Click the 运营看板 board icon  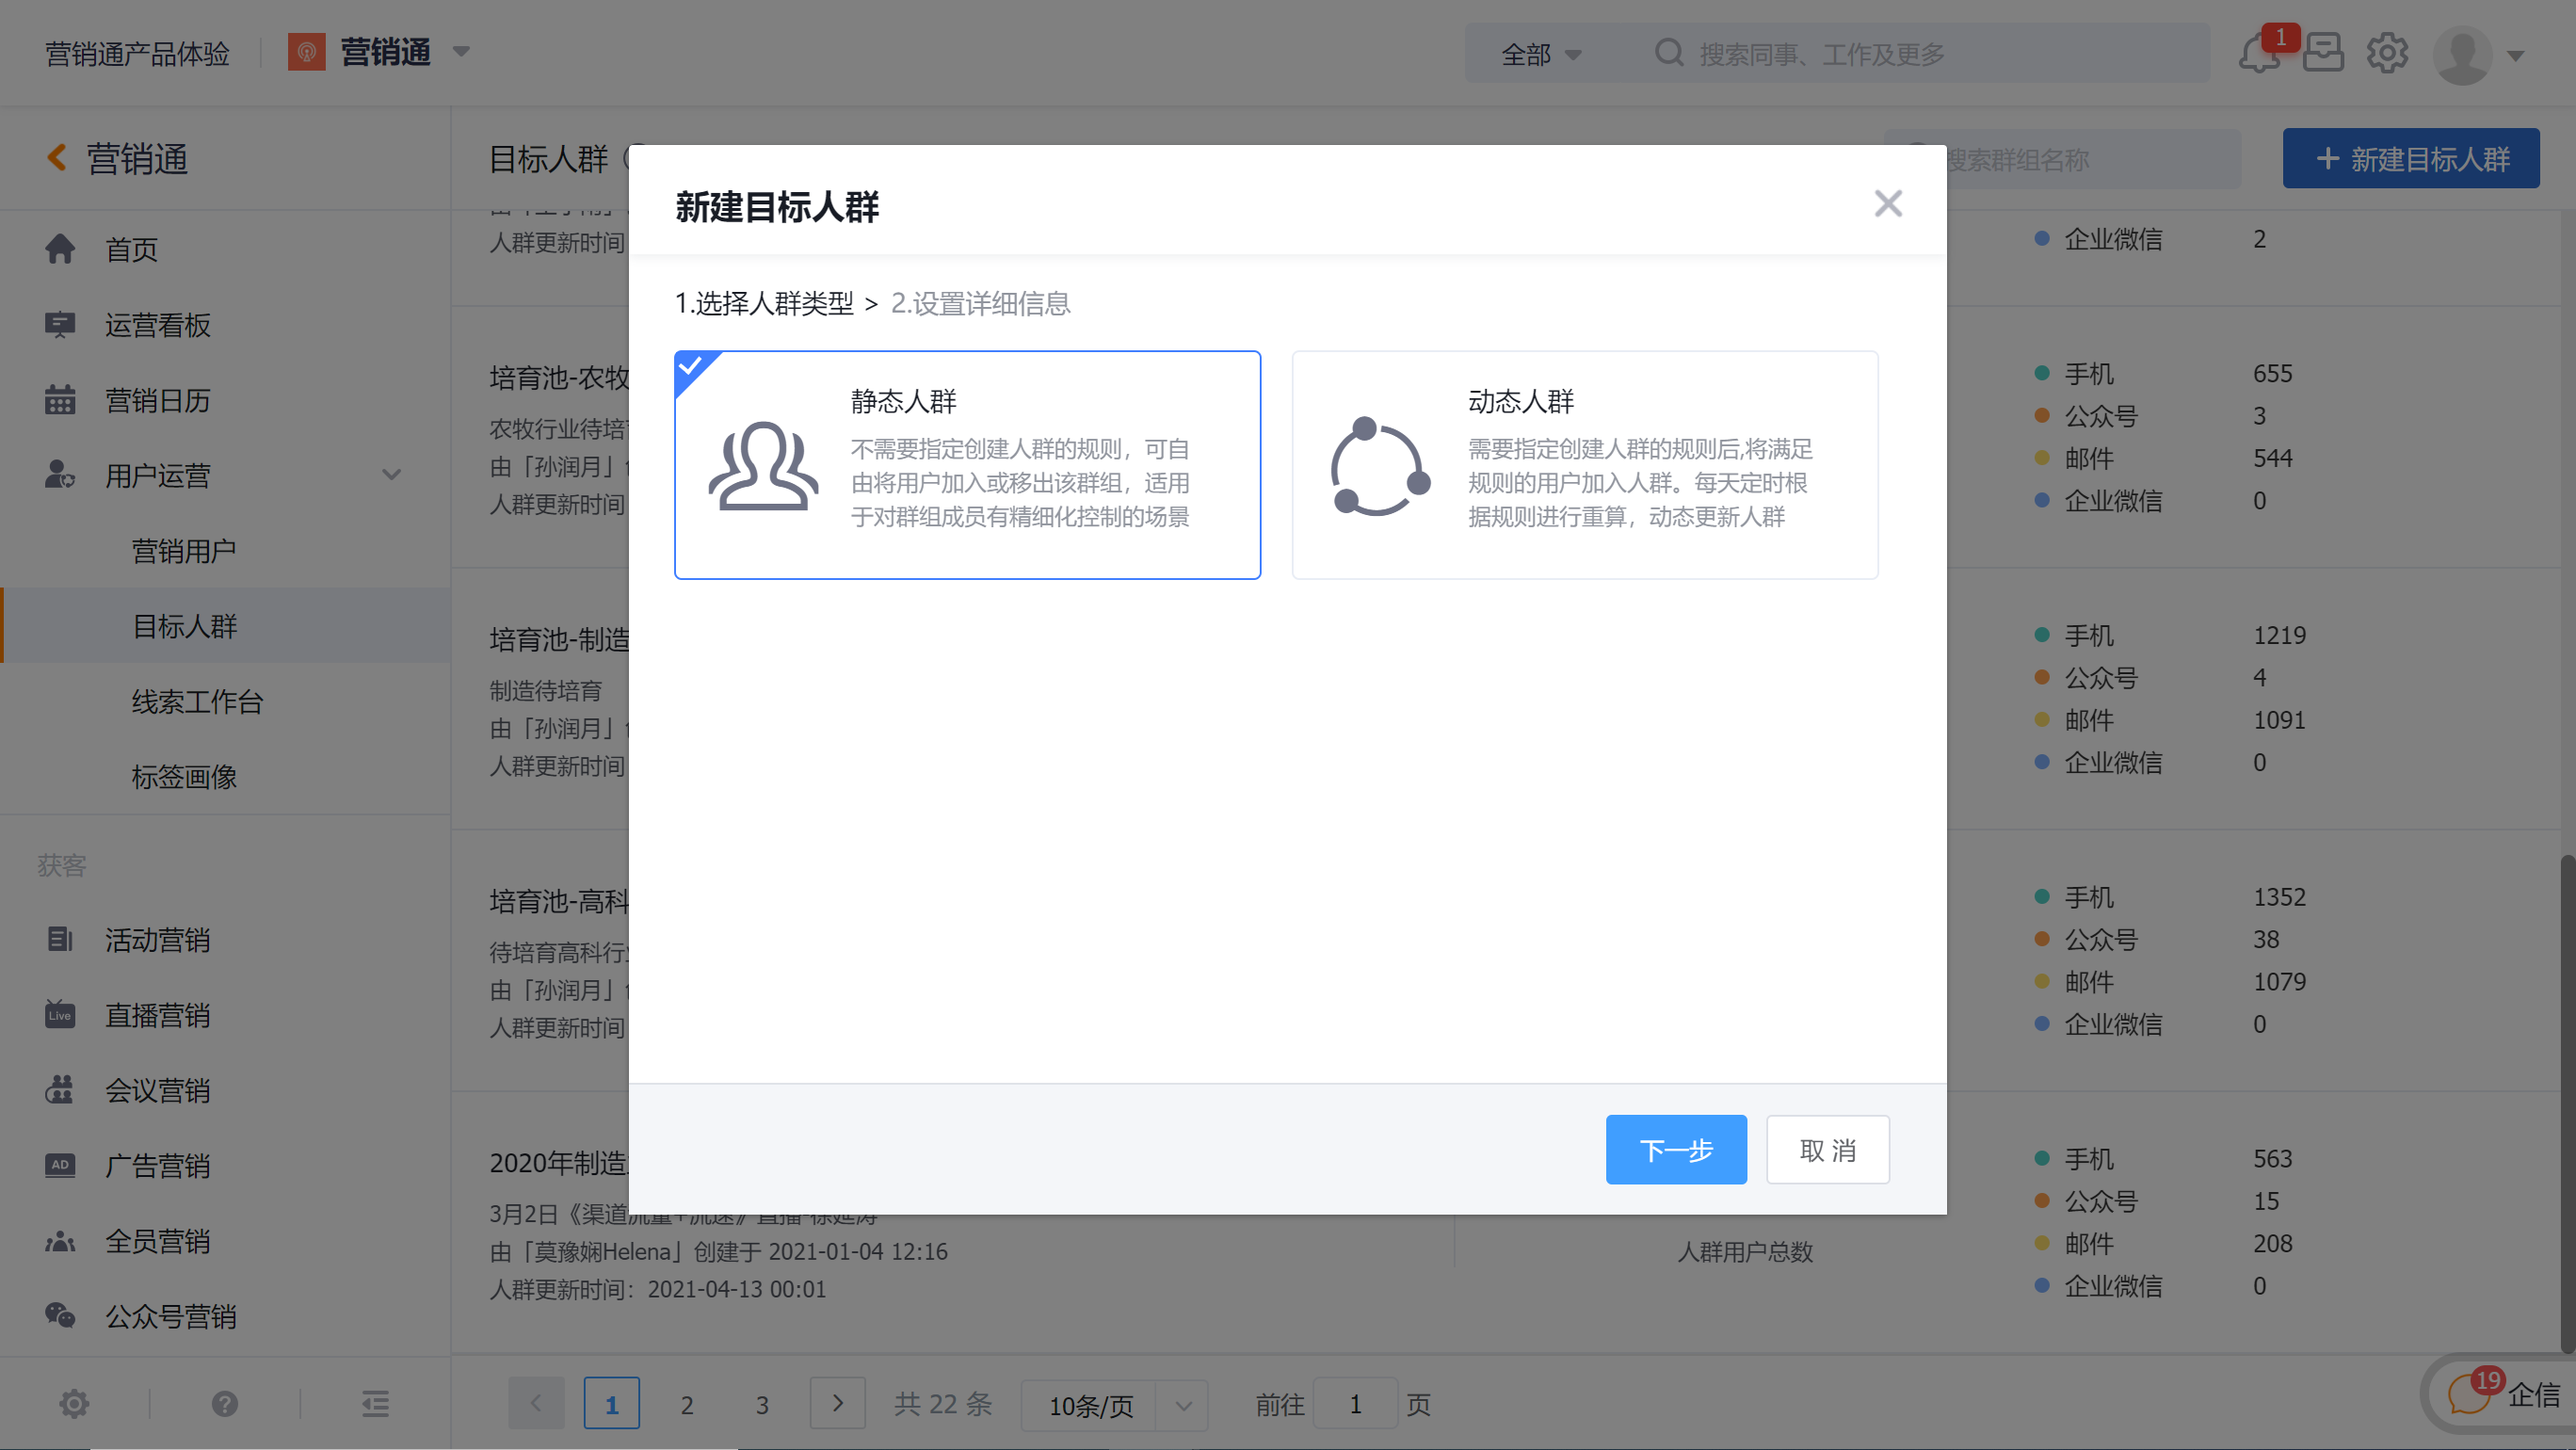tap(60, 324)
